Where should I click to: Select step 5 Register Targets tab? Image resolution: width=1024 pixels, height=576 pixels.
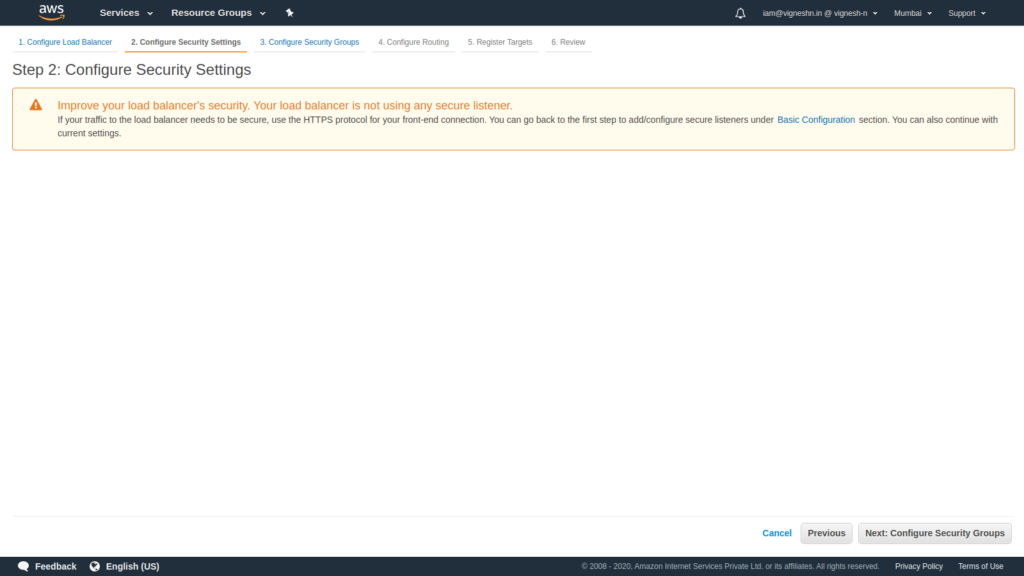pyautogui.click(x=500, y=42)
